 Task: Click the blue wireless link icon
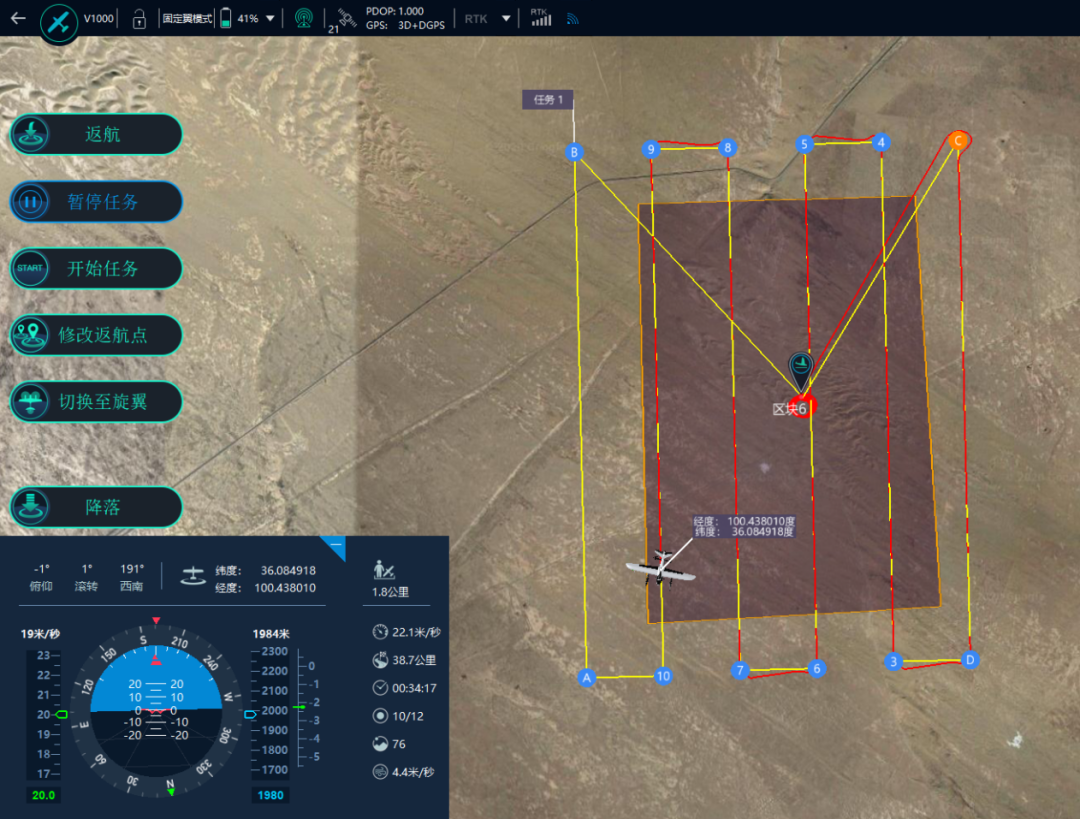click(573, 18)
